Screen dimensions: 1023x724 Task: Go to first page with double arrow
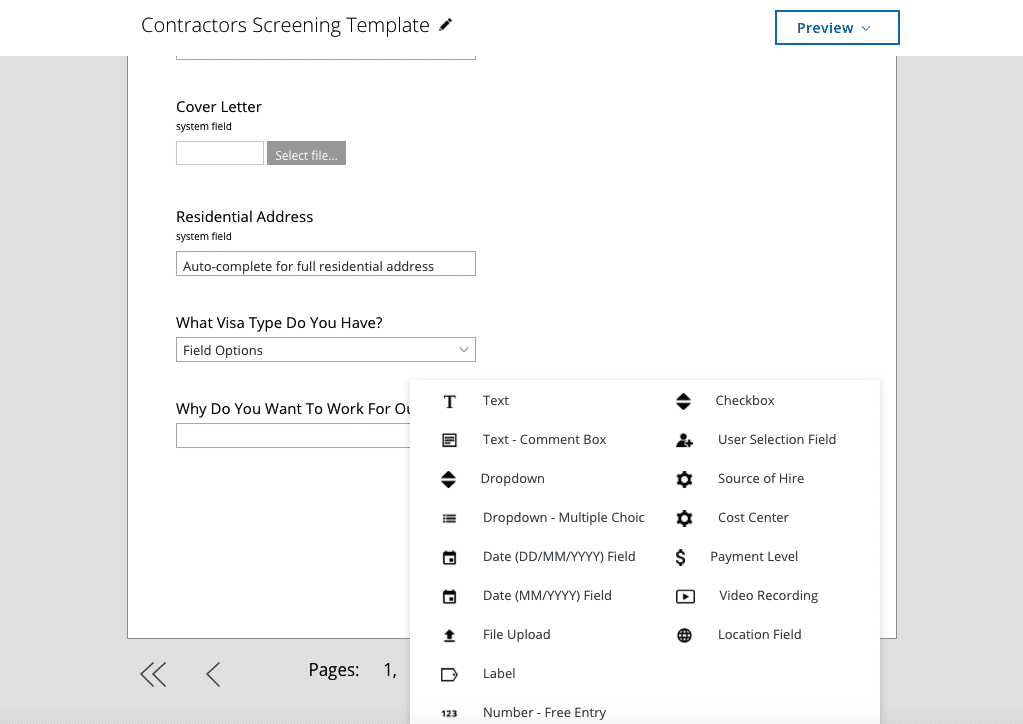point(153,674)
